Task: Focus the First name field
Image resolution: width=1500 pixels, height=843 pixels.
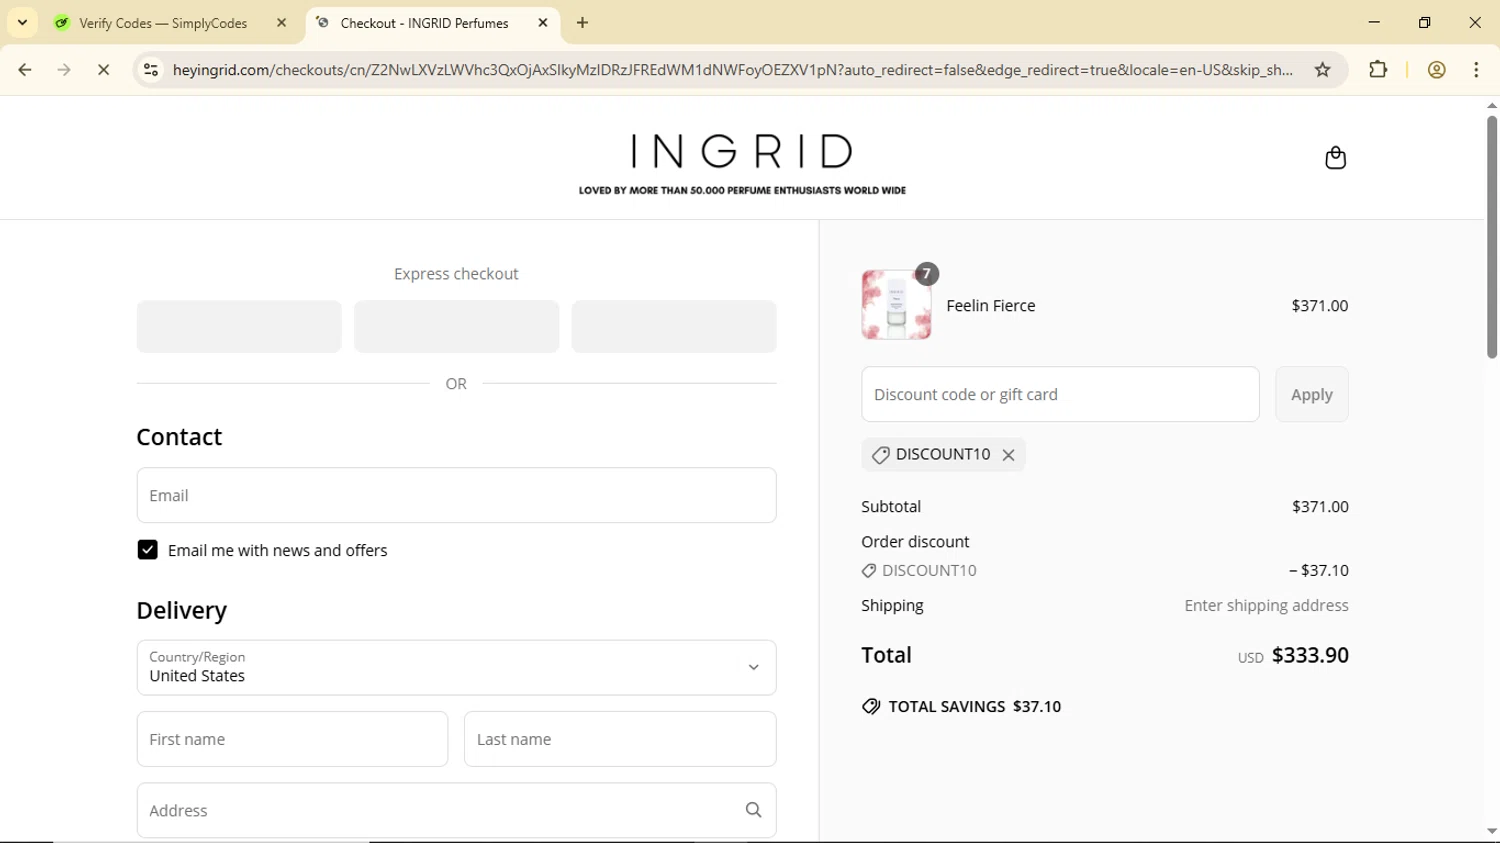Action: click(292, 739)
